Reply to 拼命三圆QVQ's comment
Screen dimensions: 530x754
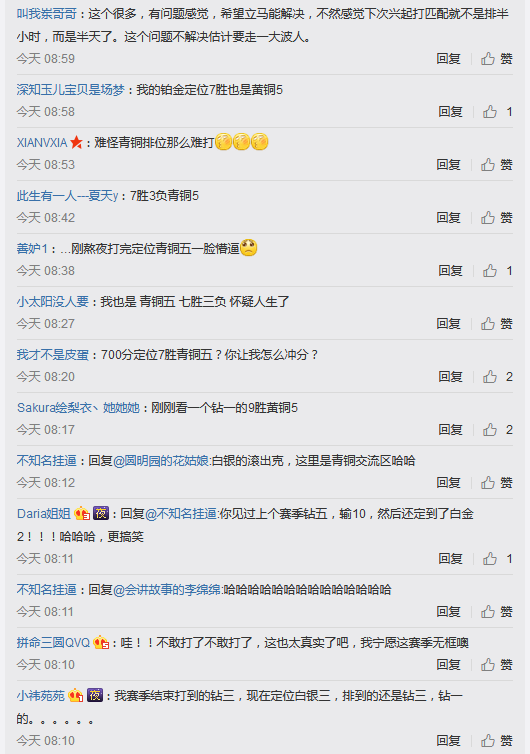(x=448, y=665)
